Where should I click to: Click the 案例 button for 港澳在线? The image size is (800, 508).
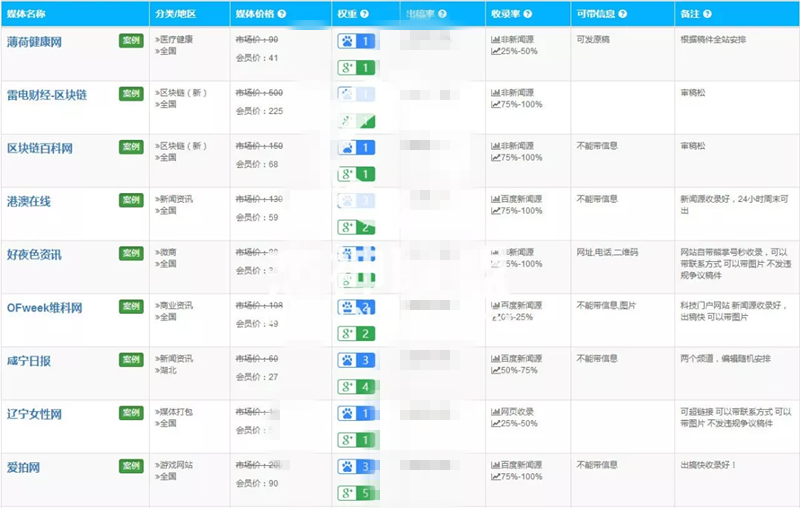131,200
